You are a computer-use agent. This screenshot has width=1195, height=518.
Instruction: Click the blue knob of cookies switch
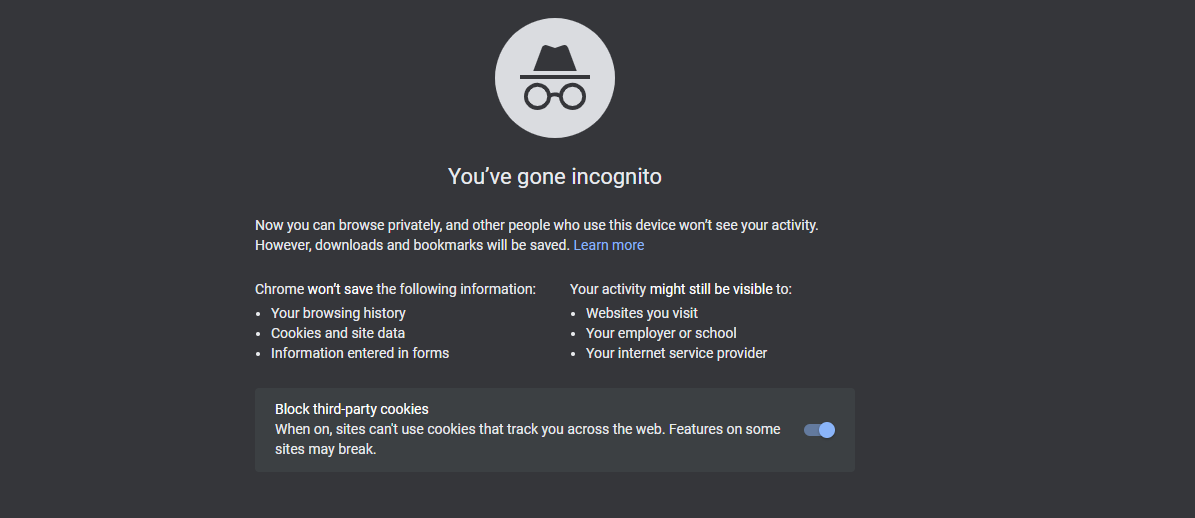click(827, 430)
